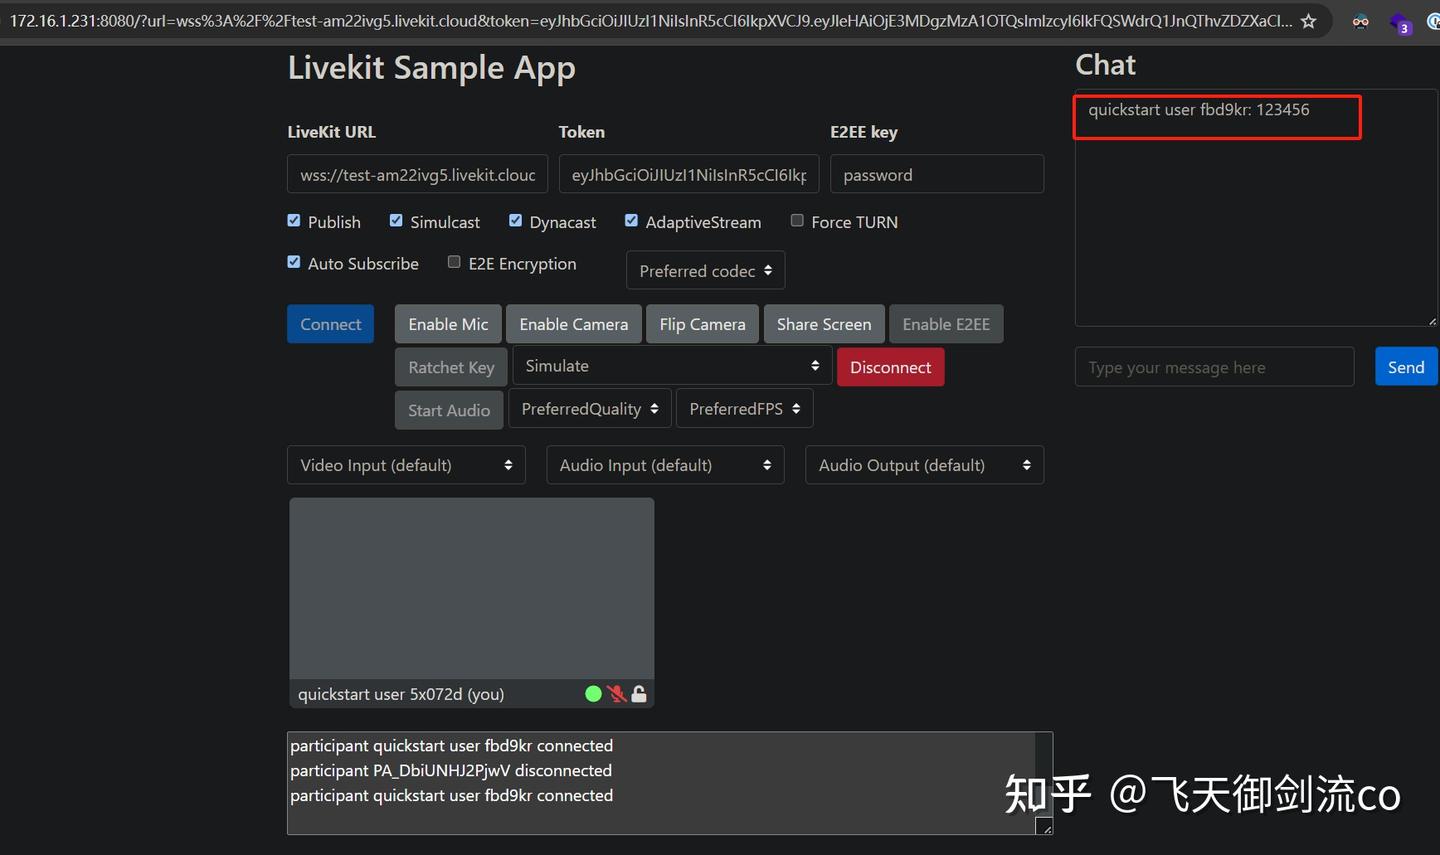Image resolution: width=1440 pixels, height=855 pixels.
Task: Toggle the Dynacast checkbox
Action: coord(515,221)
